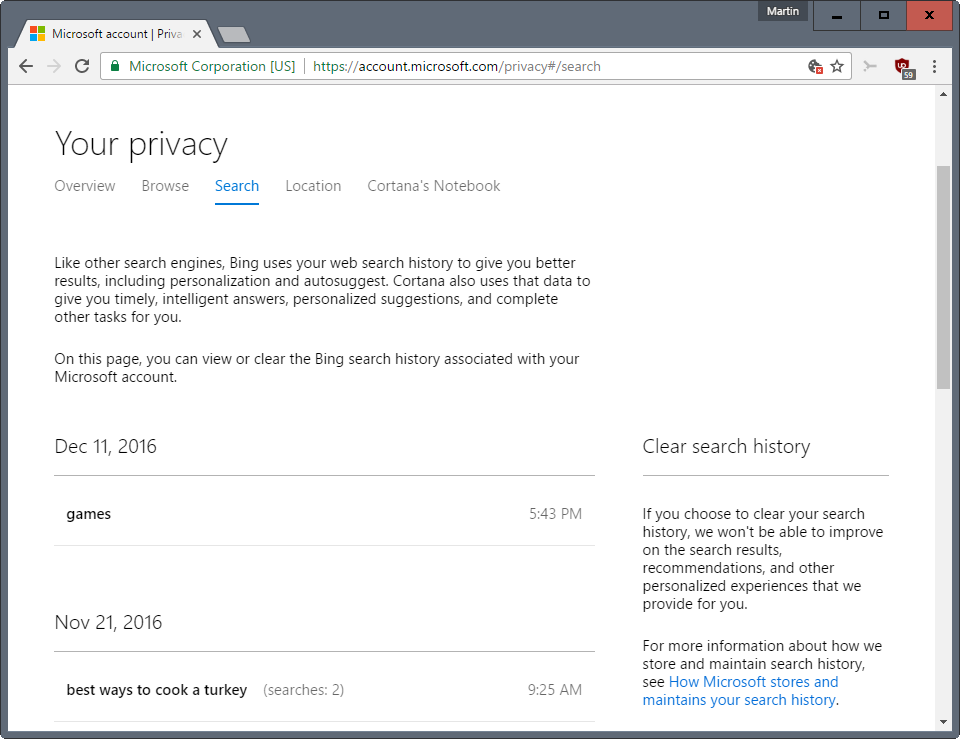Go back using browser back arrow
Viewport: 960px width, 739px height.
pos(26,66)
